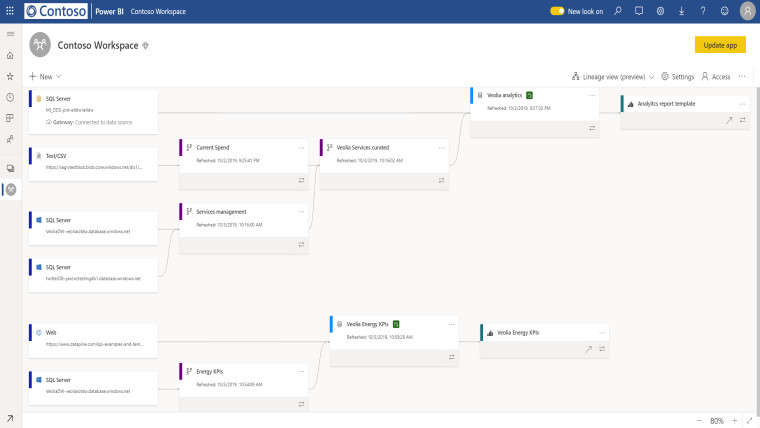Open the top bar settings gear

point(660,11)
